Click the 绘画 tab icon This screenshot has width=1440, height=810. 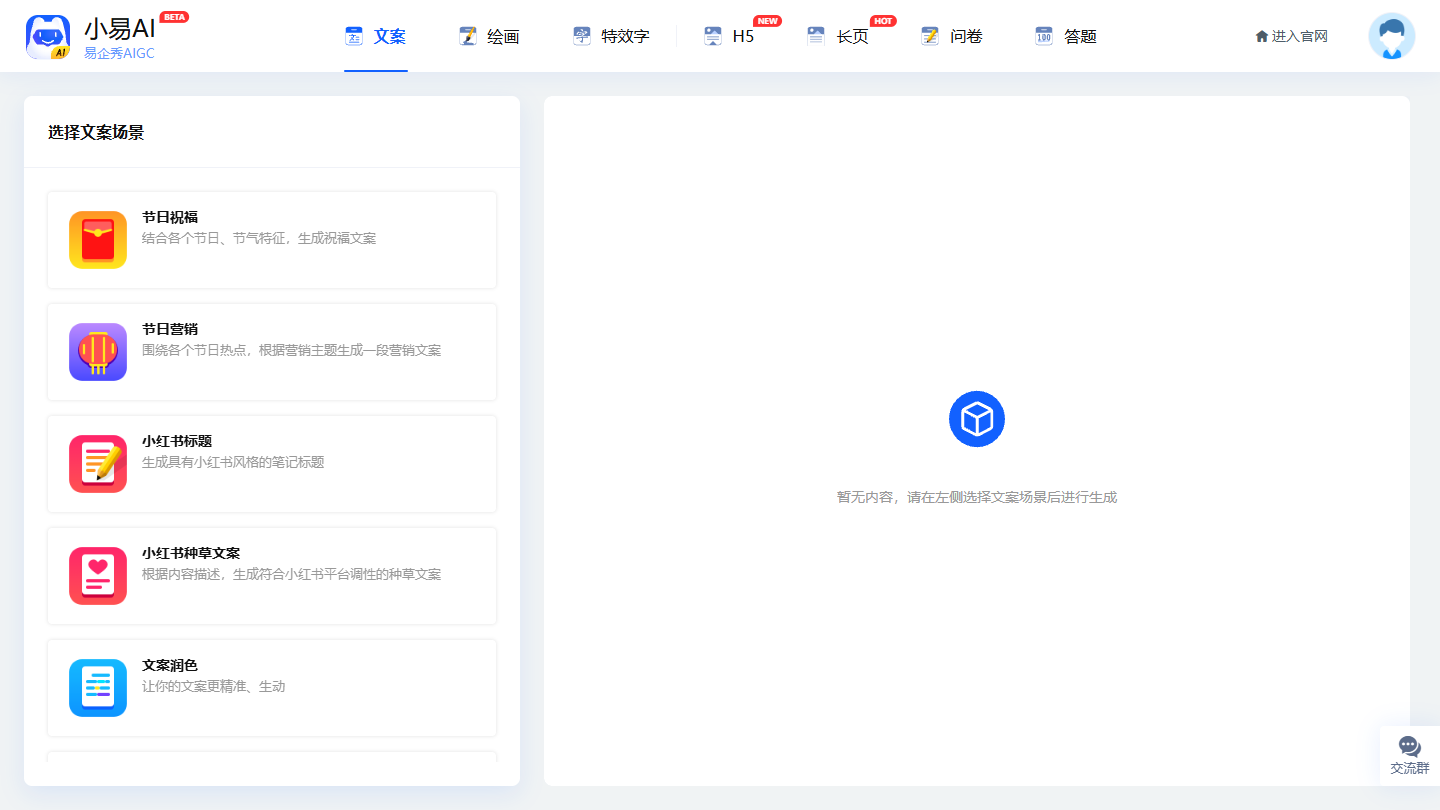click(x=468, y=36)
